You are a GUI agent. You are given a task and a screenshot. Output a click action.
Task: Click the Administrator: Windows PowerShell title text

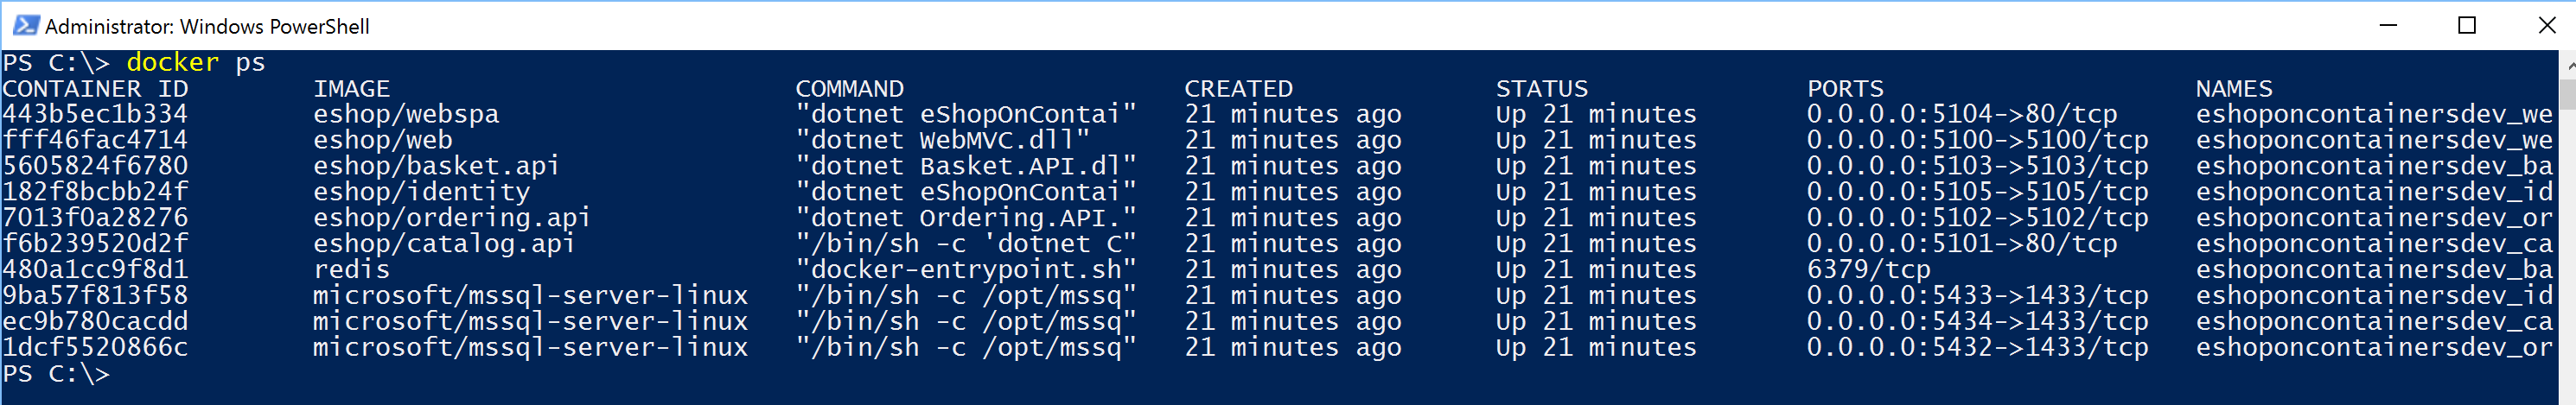pyautogui.click(x=207, y=27)
